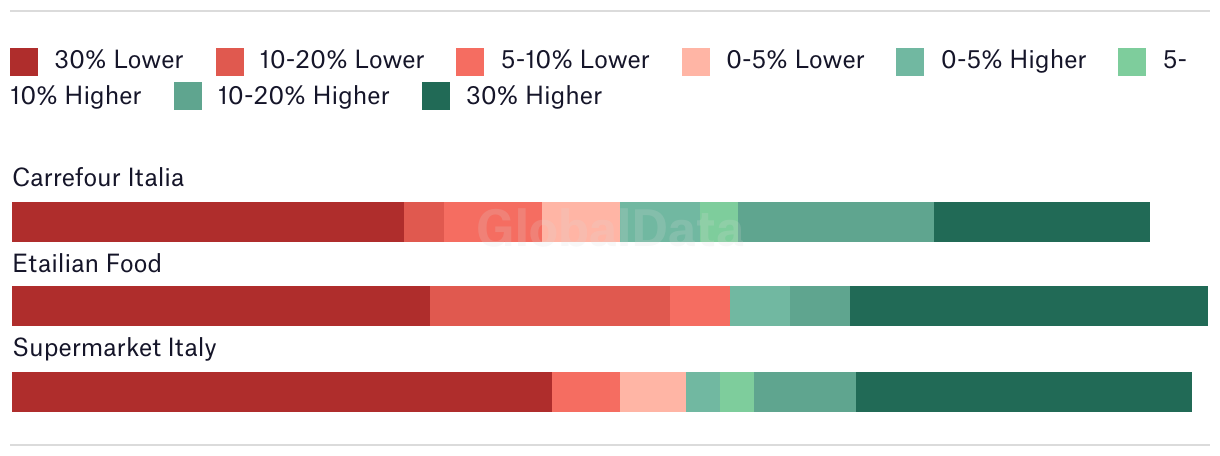Select the 30% Higher legend label
The image size is (1220, 456).
click(534, 96)
